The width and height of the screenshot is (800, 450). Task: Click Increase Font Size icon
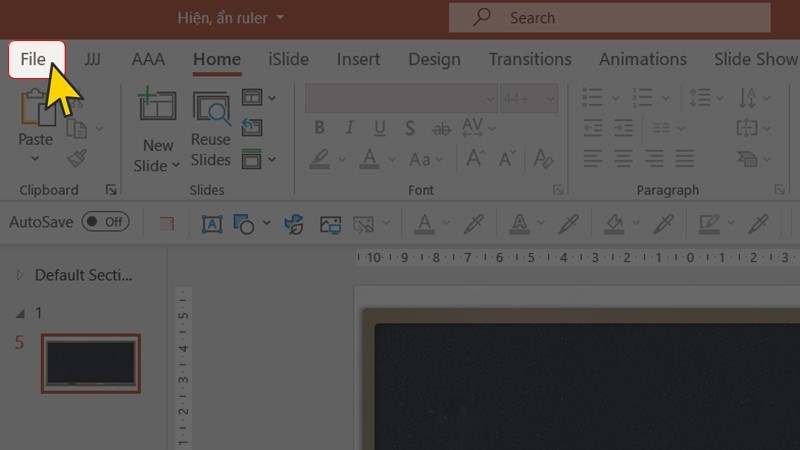point(476,158)
